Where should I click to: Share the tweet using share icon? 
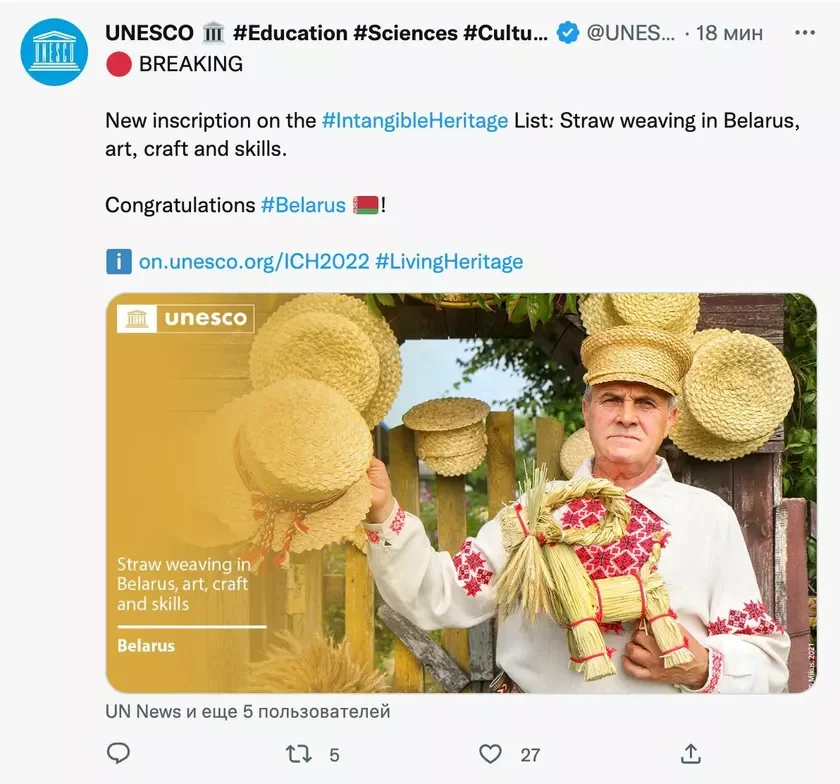coord(690,753)
